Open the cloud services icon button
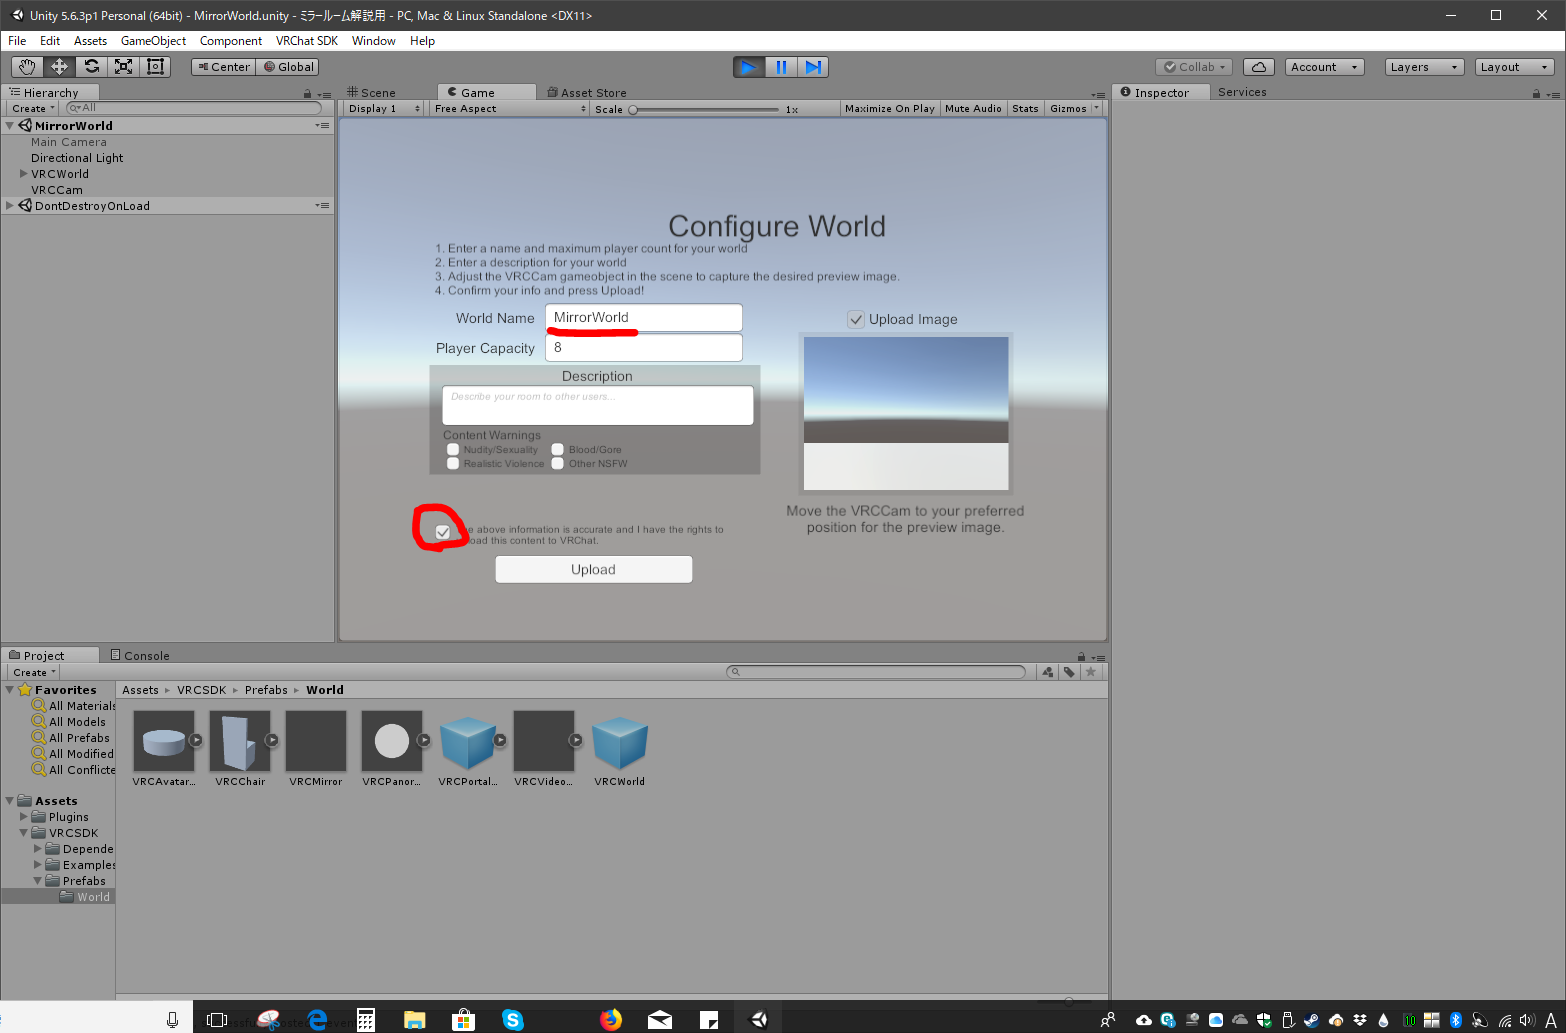The width and height of the screenshot is (1566, 1033). point(1259,67)
